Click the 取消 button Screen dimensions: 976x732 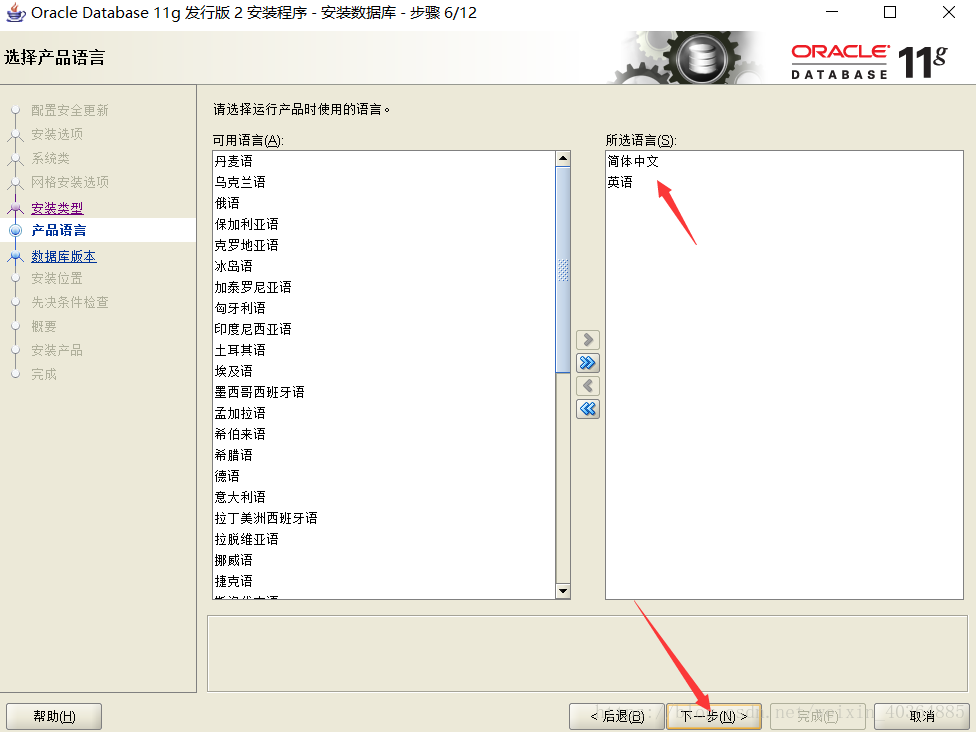pyautogui.click(x=922, y=716)
